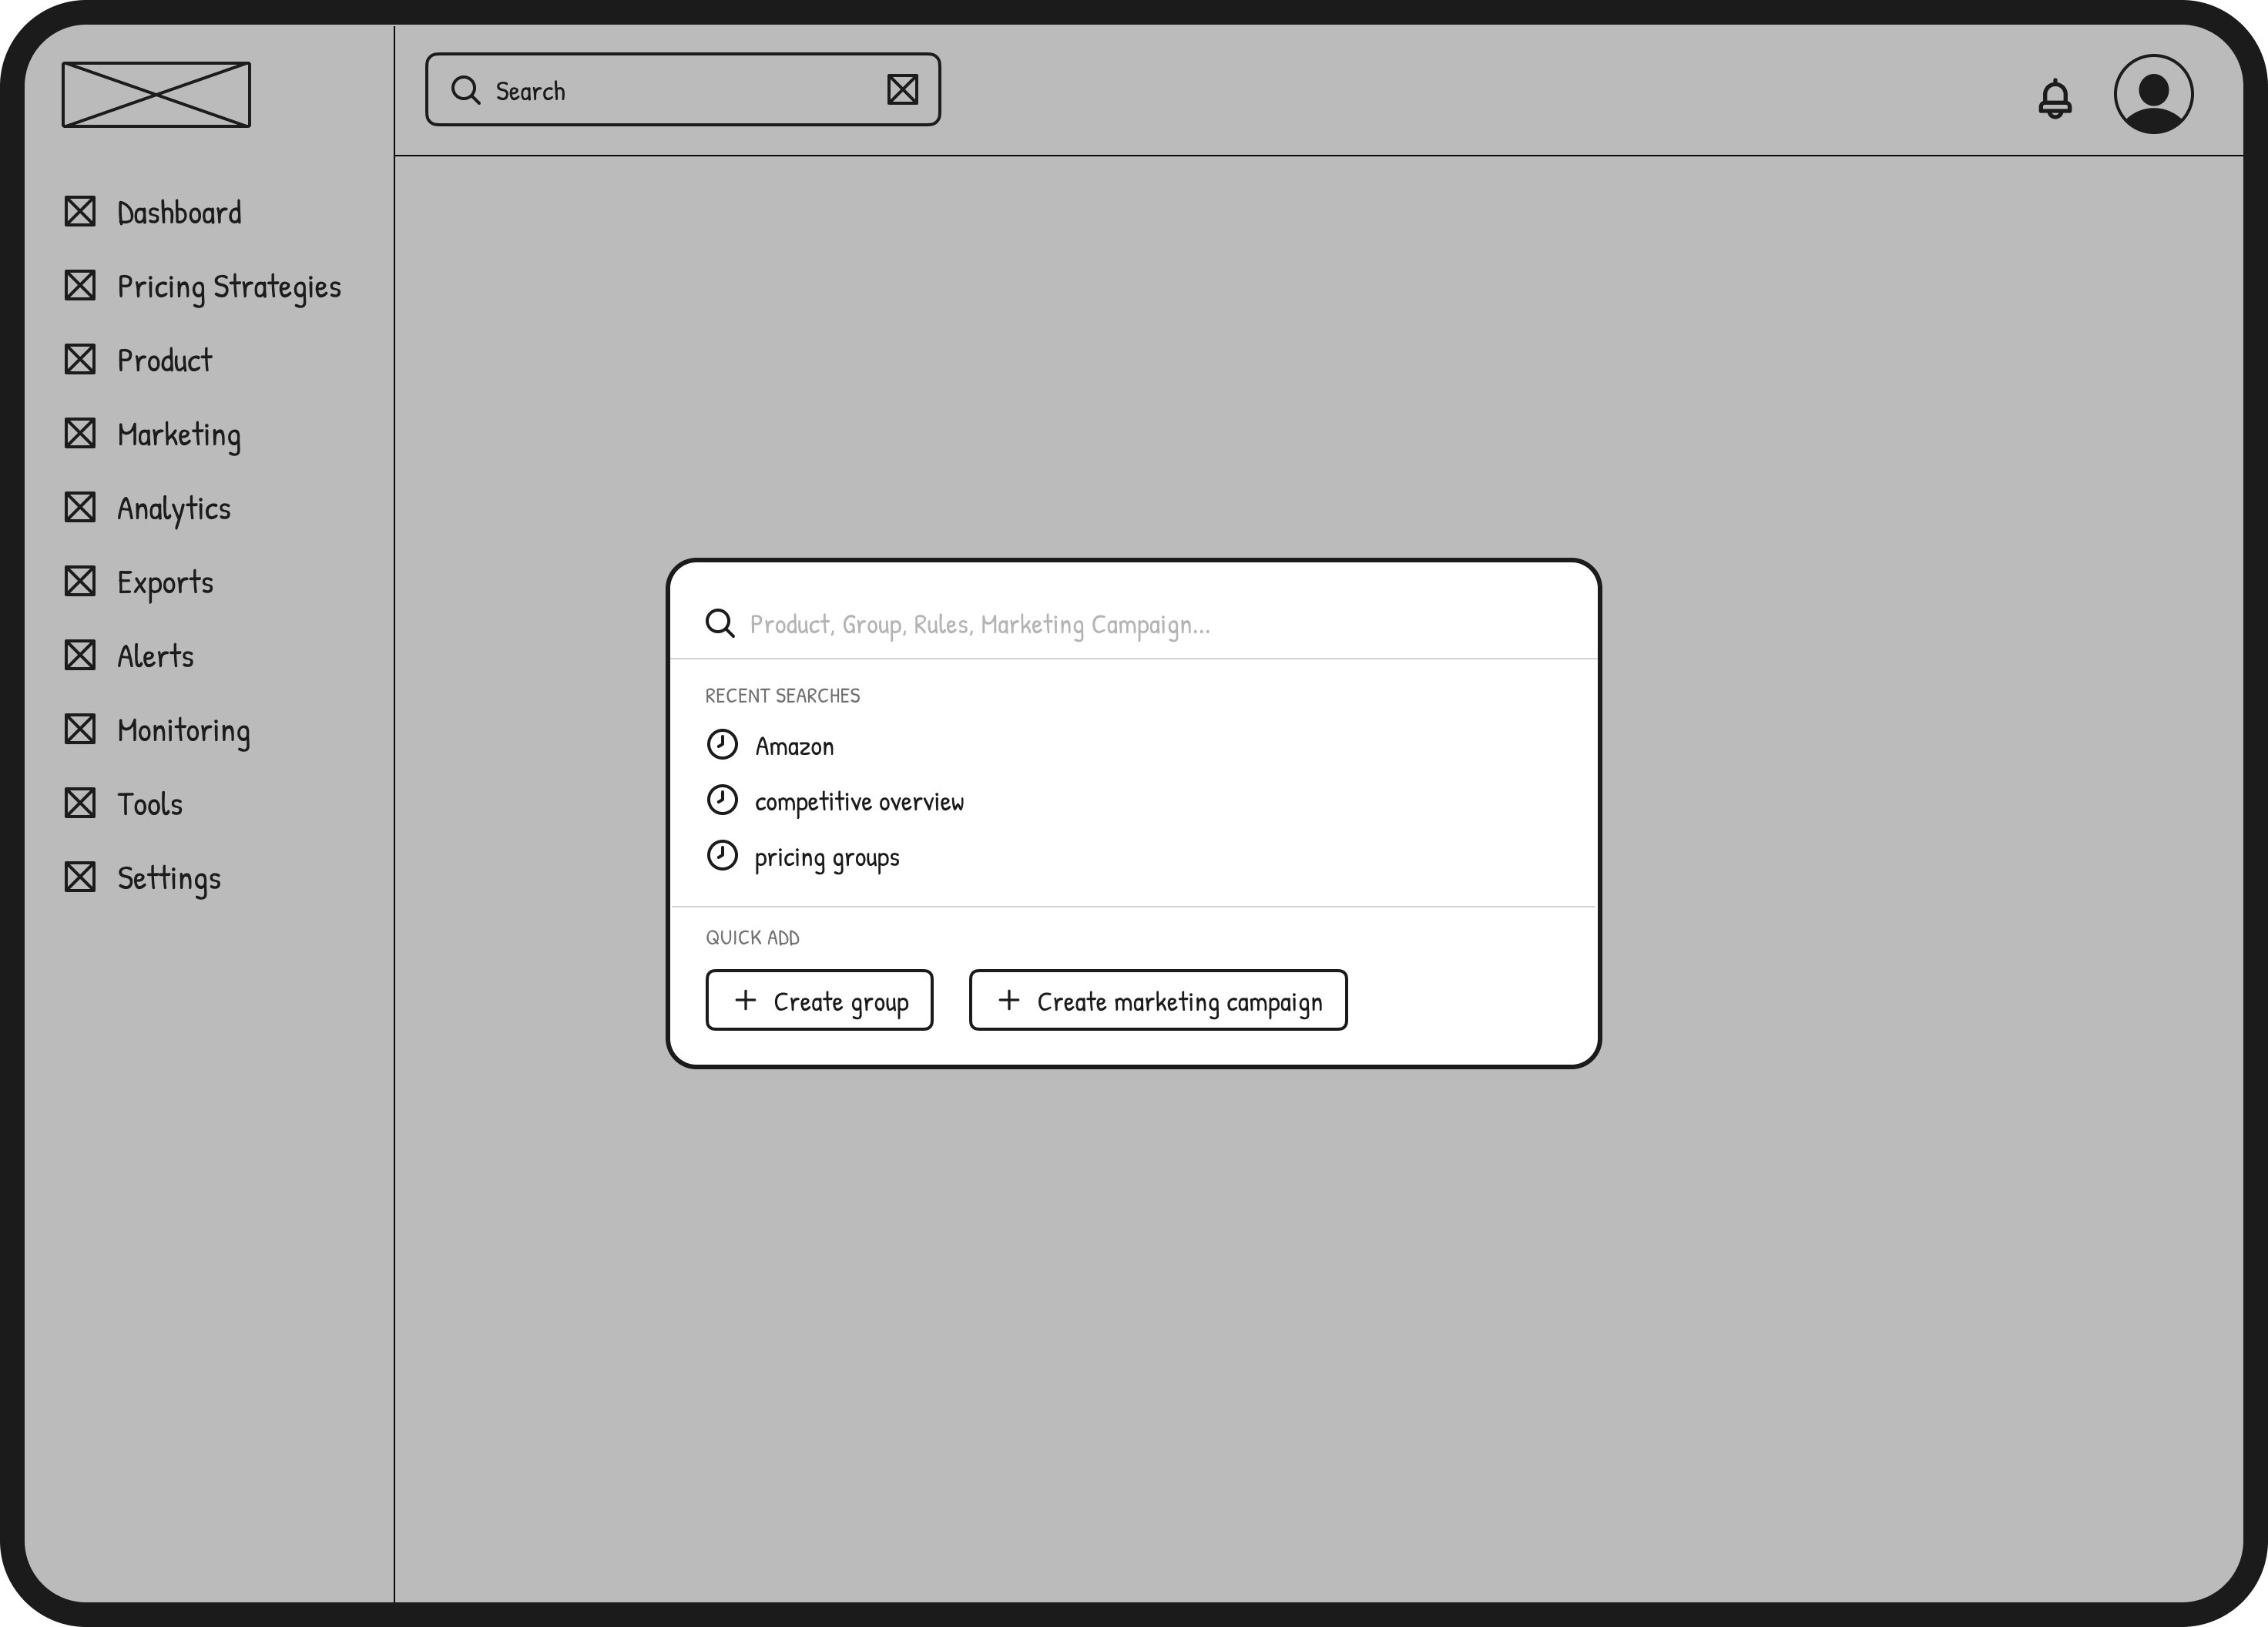Click the QUICK ADD heading
2268x1627 pixels.
tap(752, 937)
